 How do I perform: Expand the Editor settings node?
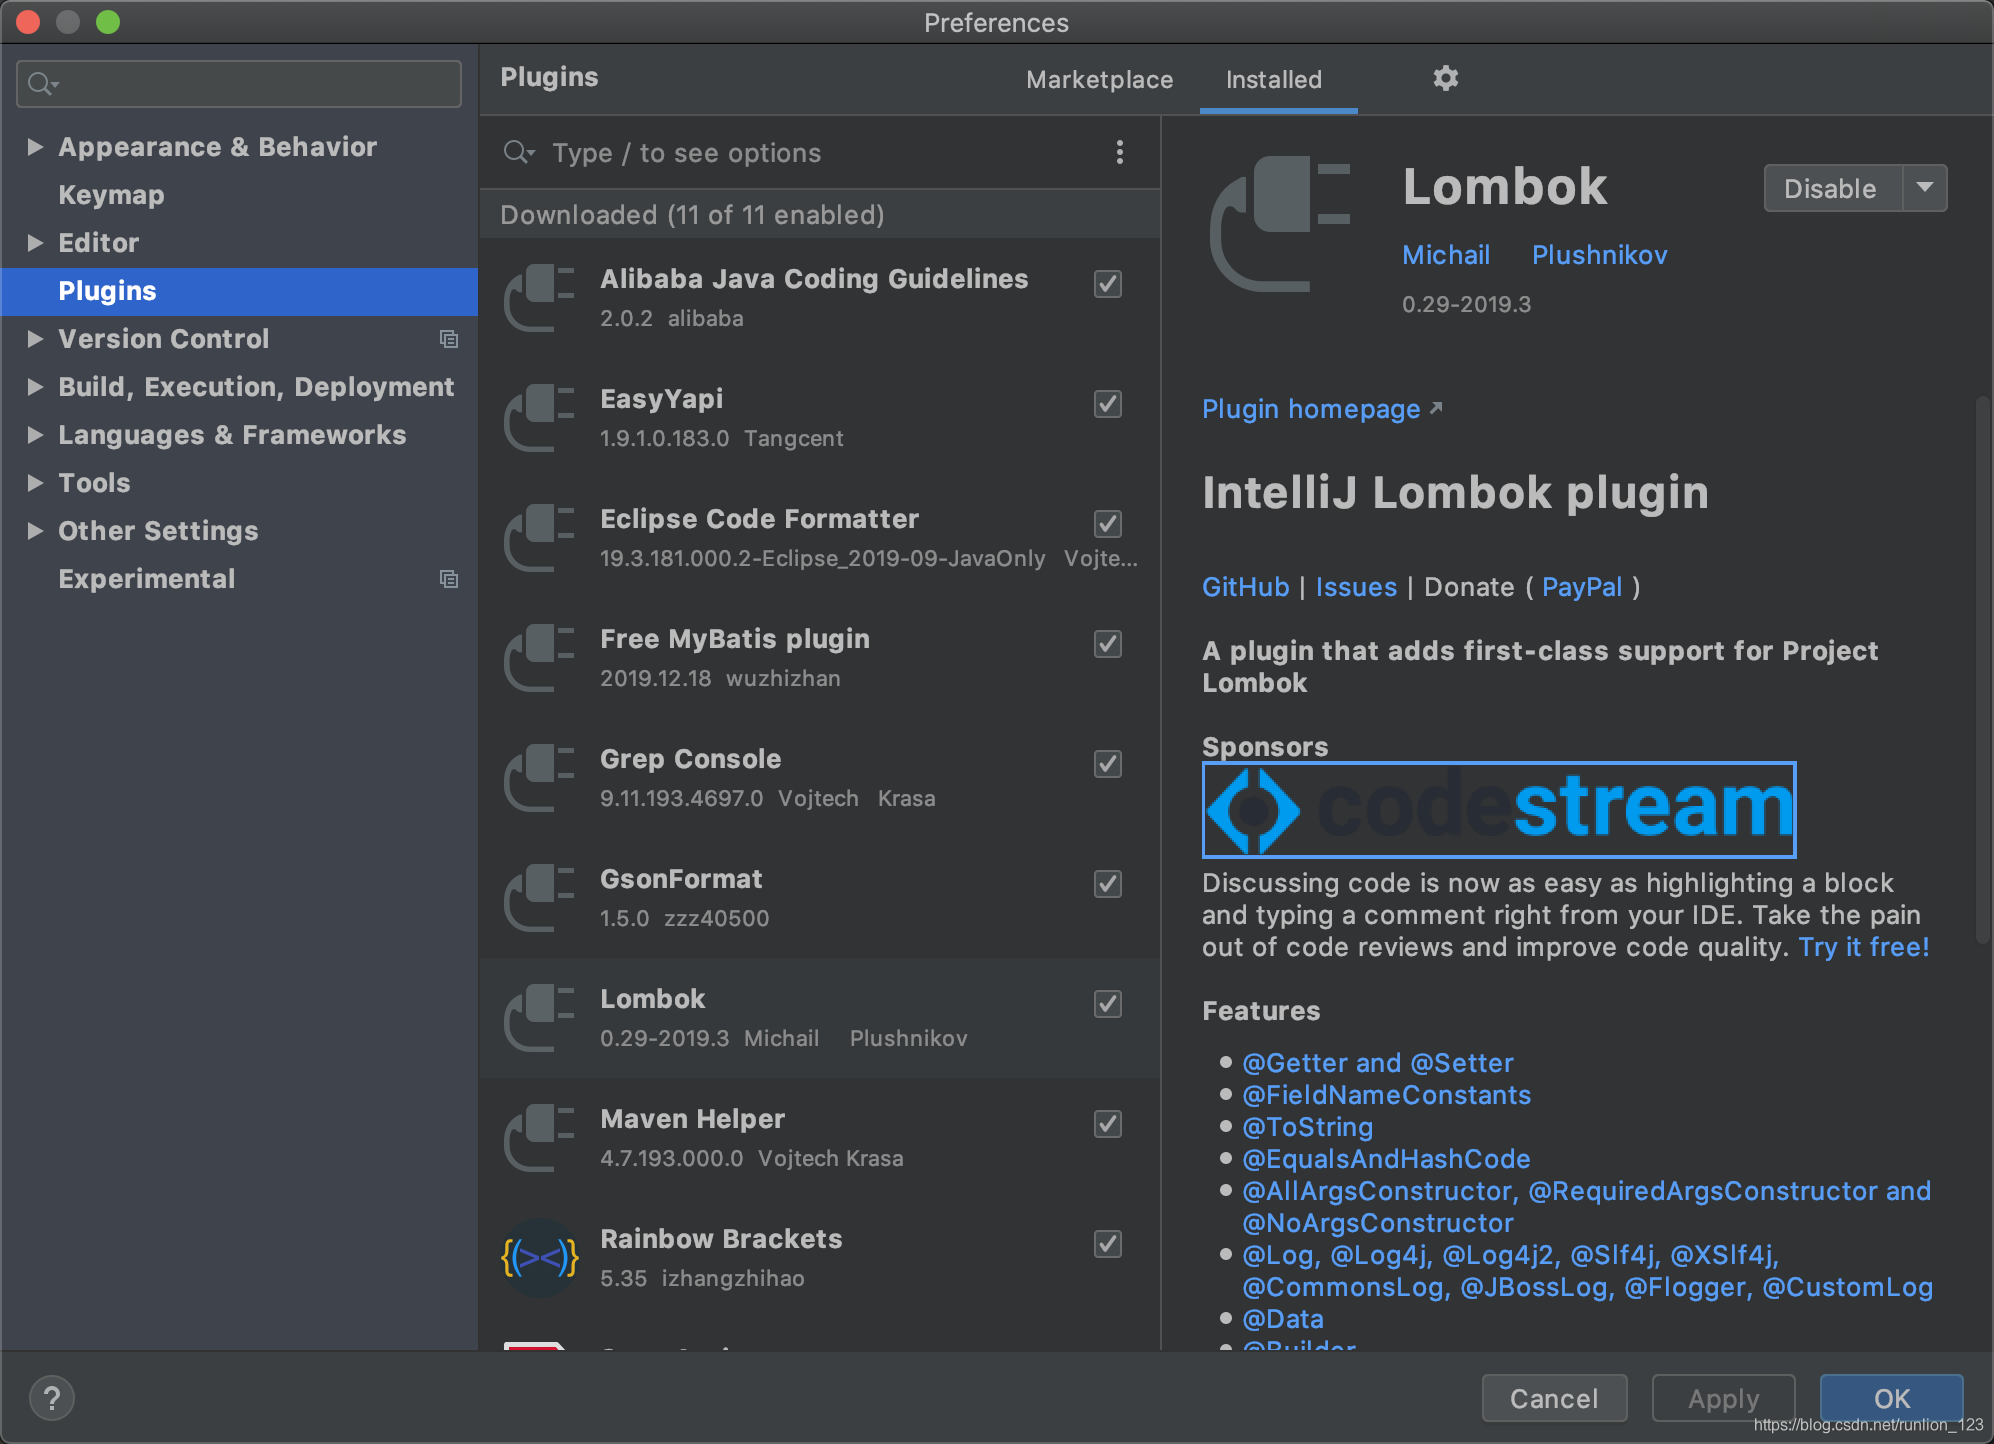point(35,243)
